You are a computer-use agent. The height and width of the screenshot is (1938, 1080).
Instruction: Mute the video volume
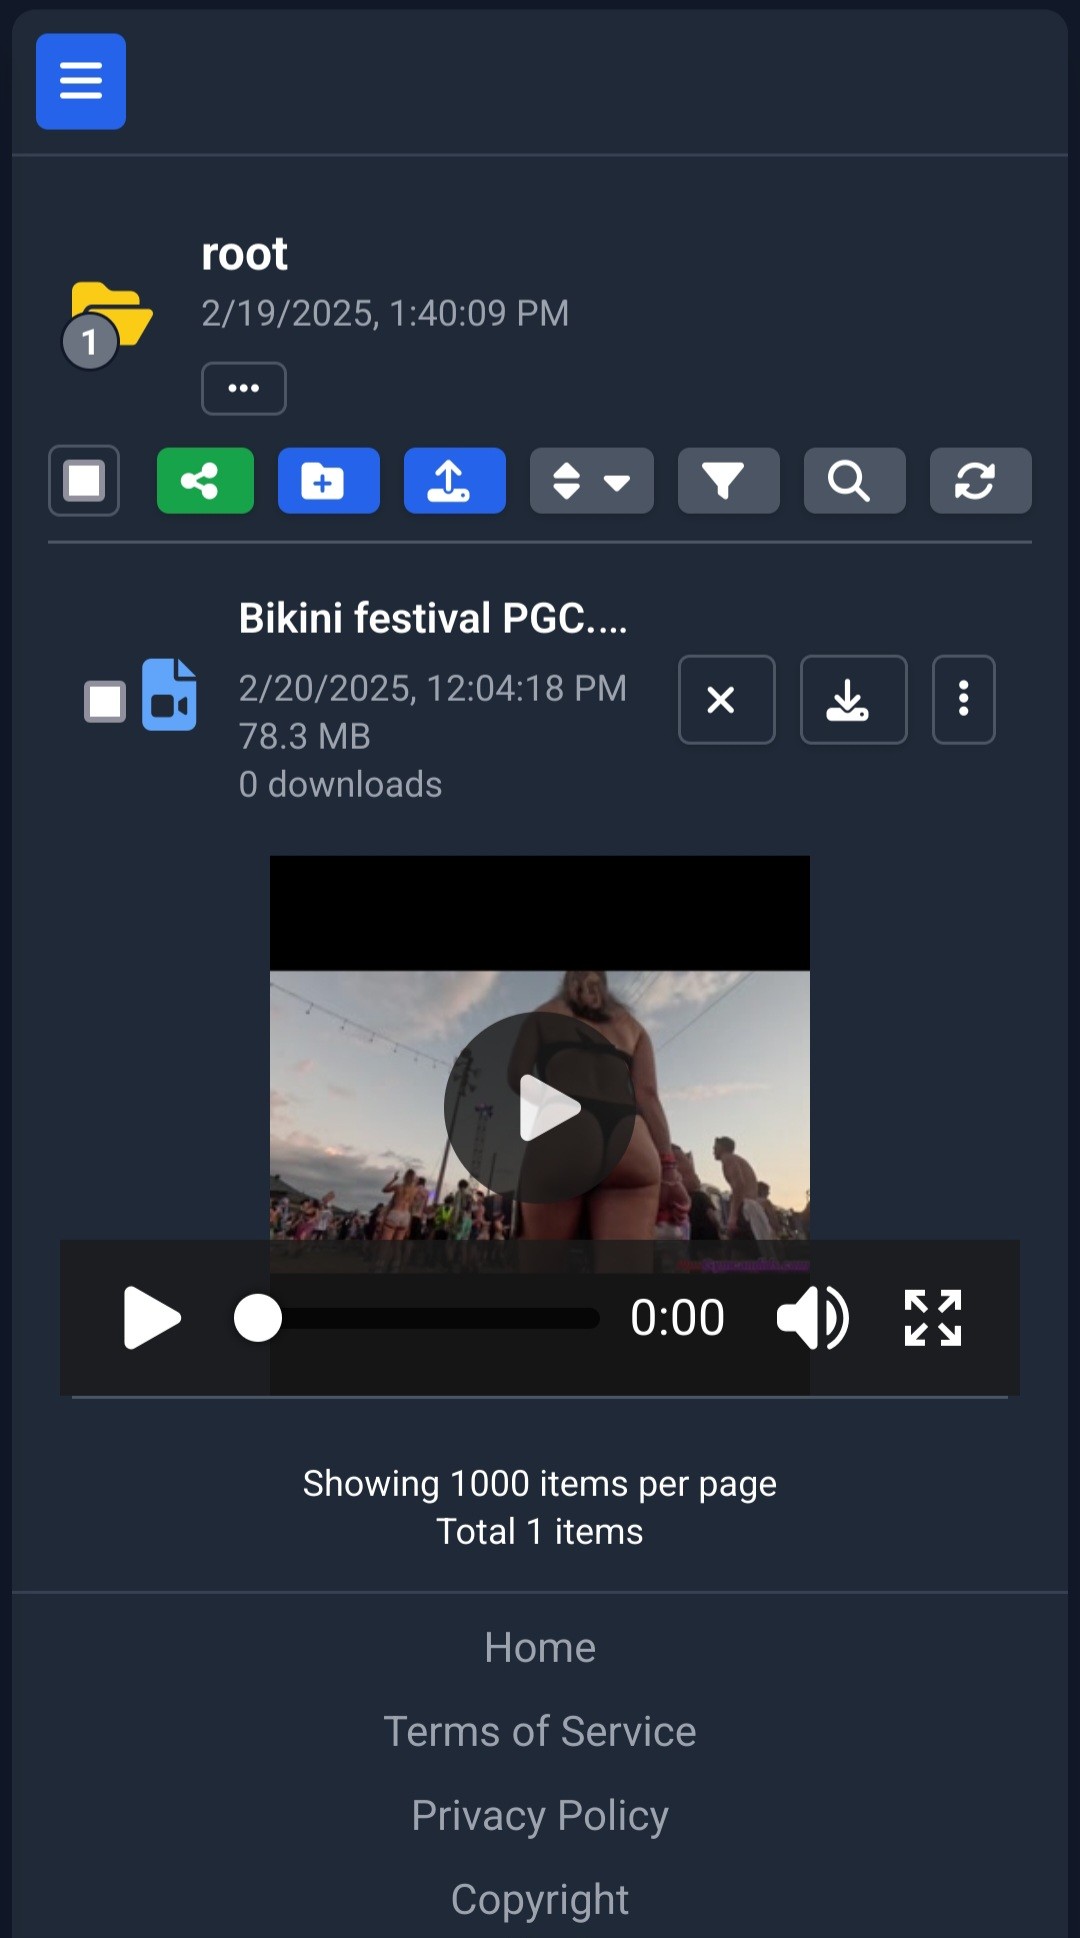tap(812, 1318)
